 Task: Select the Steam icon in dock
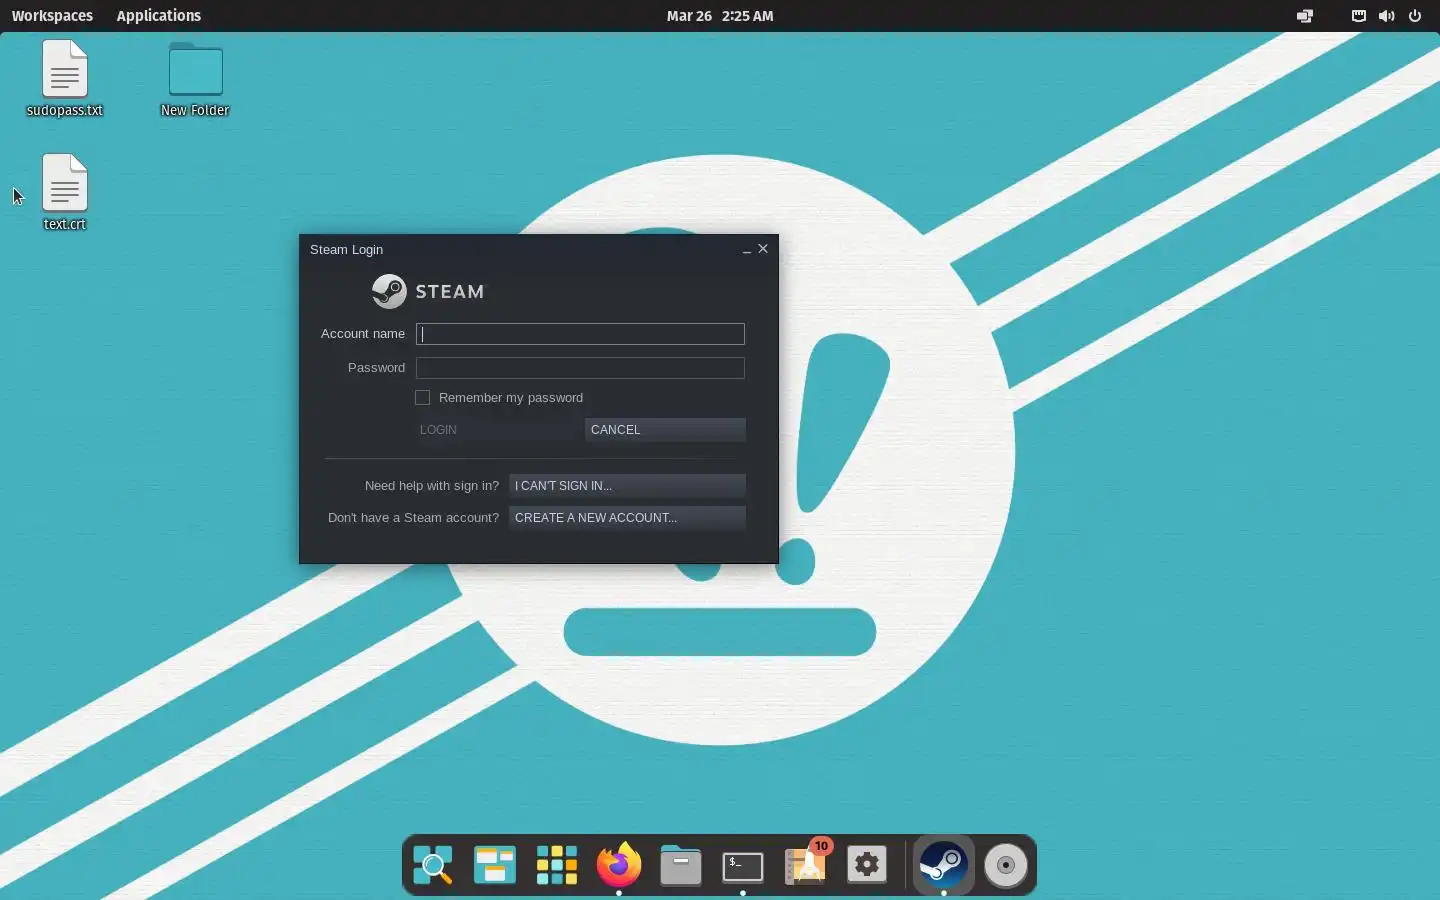pos(944,865)
